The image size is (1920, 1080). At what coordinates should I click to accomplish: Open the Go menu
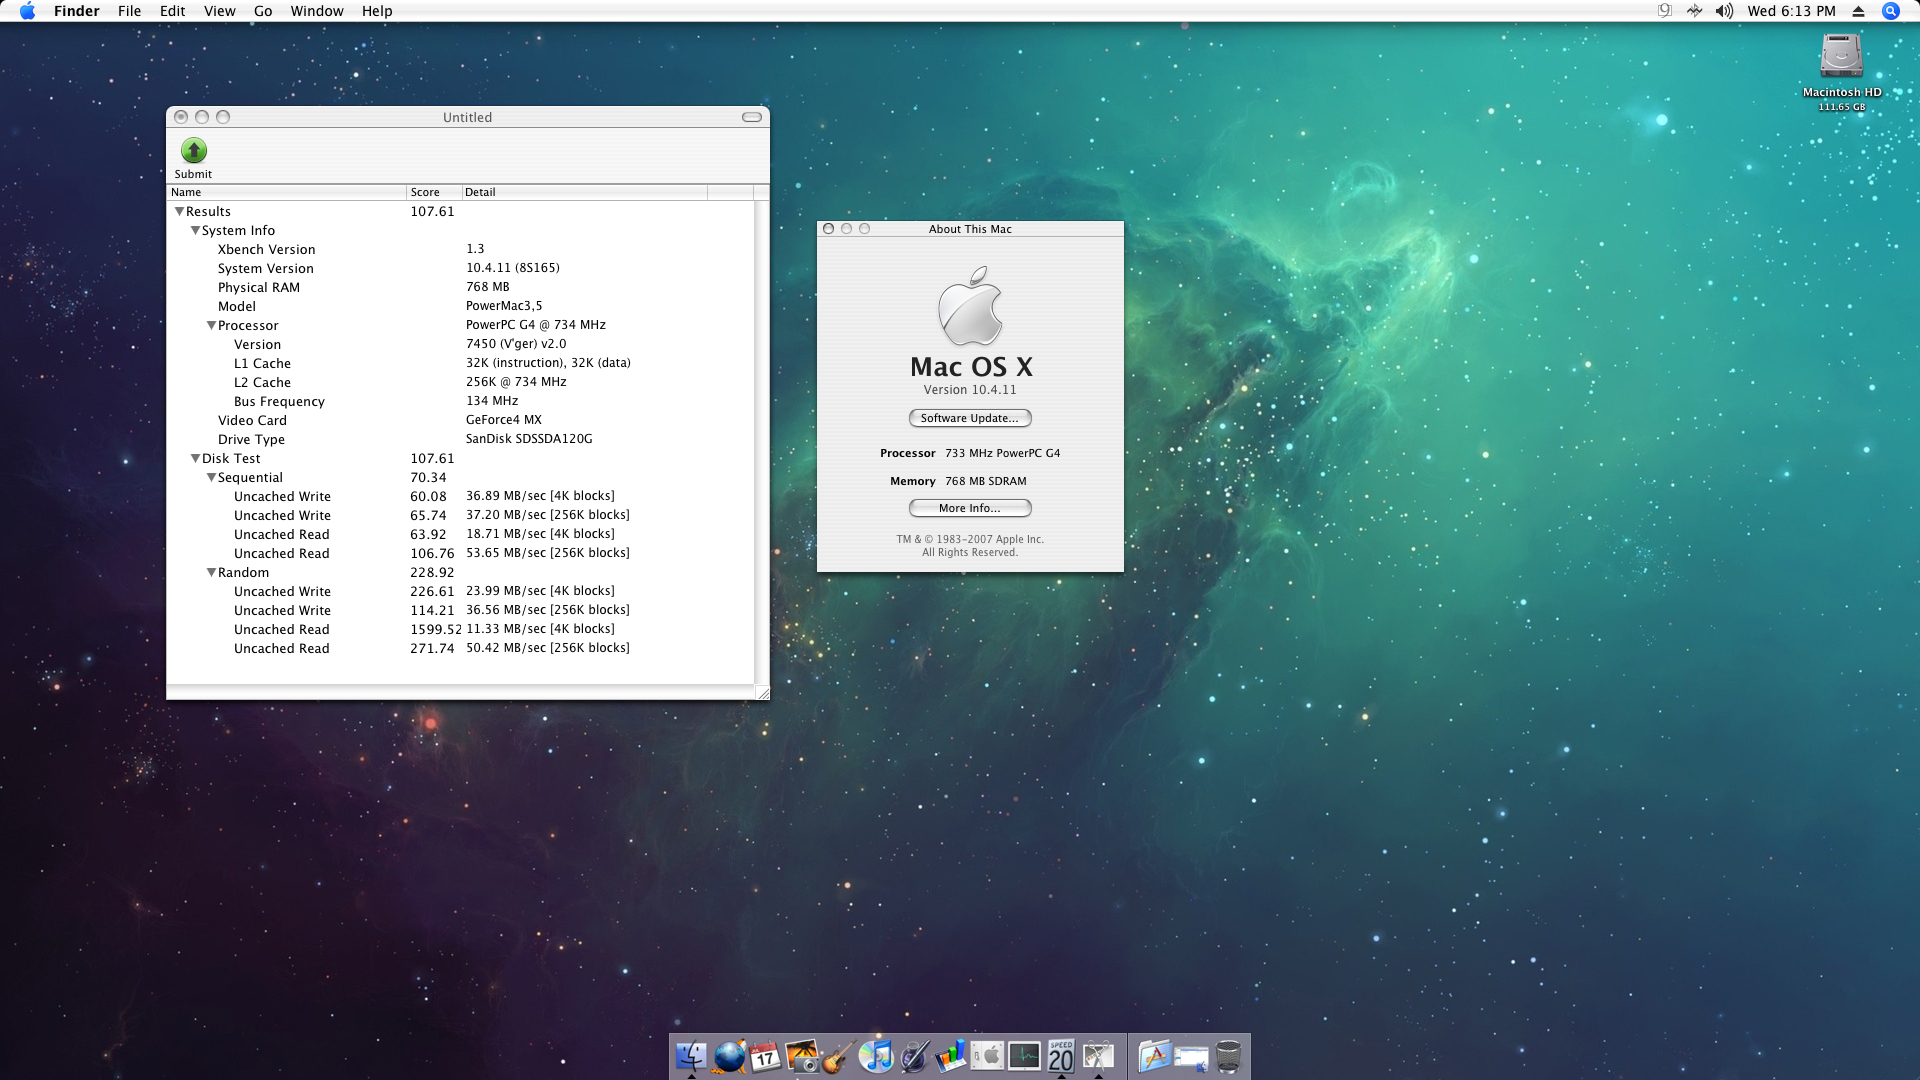pos(263,11)
